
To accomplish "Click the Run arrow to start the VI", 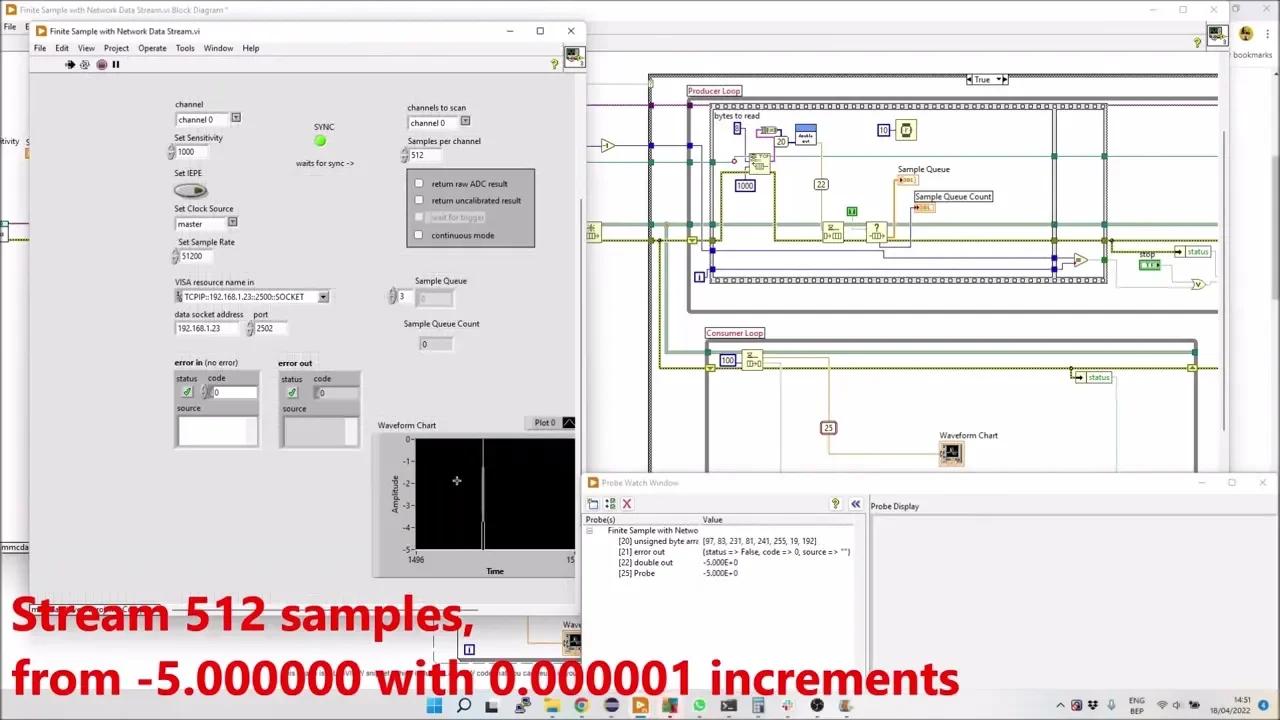I will pyautogui.click(x=69, y=64).
